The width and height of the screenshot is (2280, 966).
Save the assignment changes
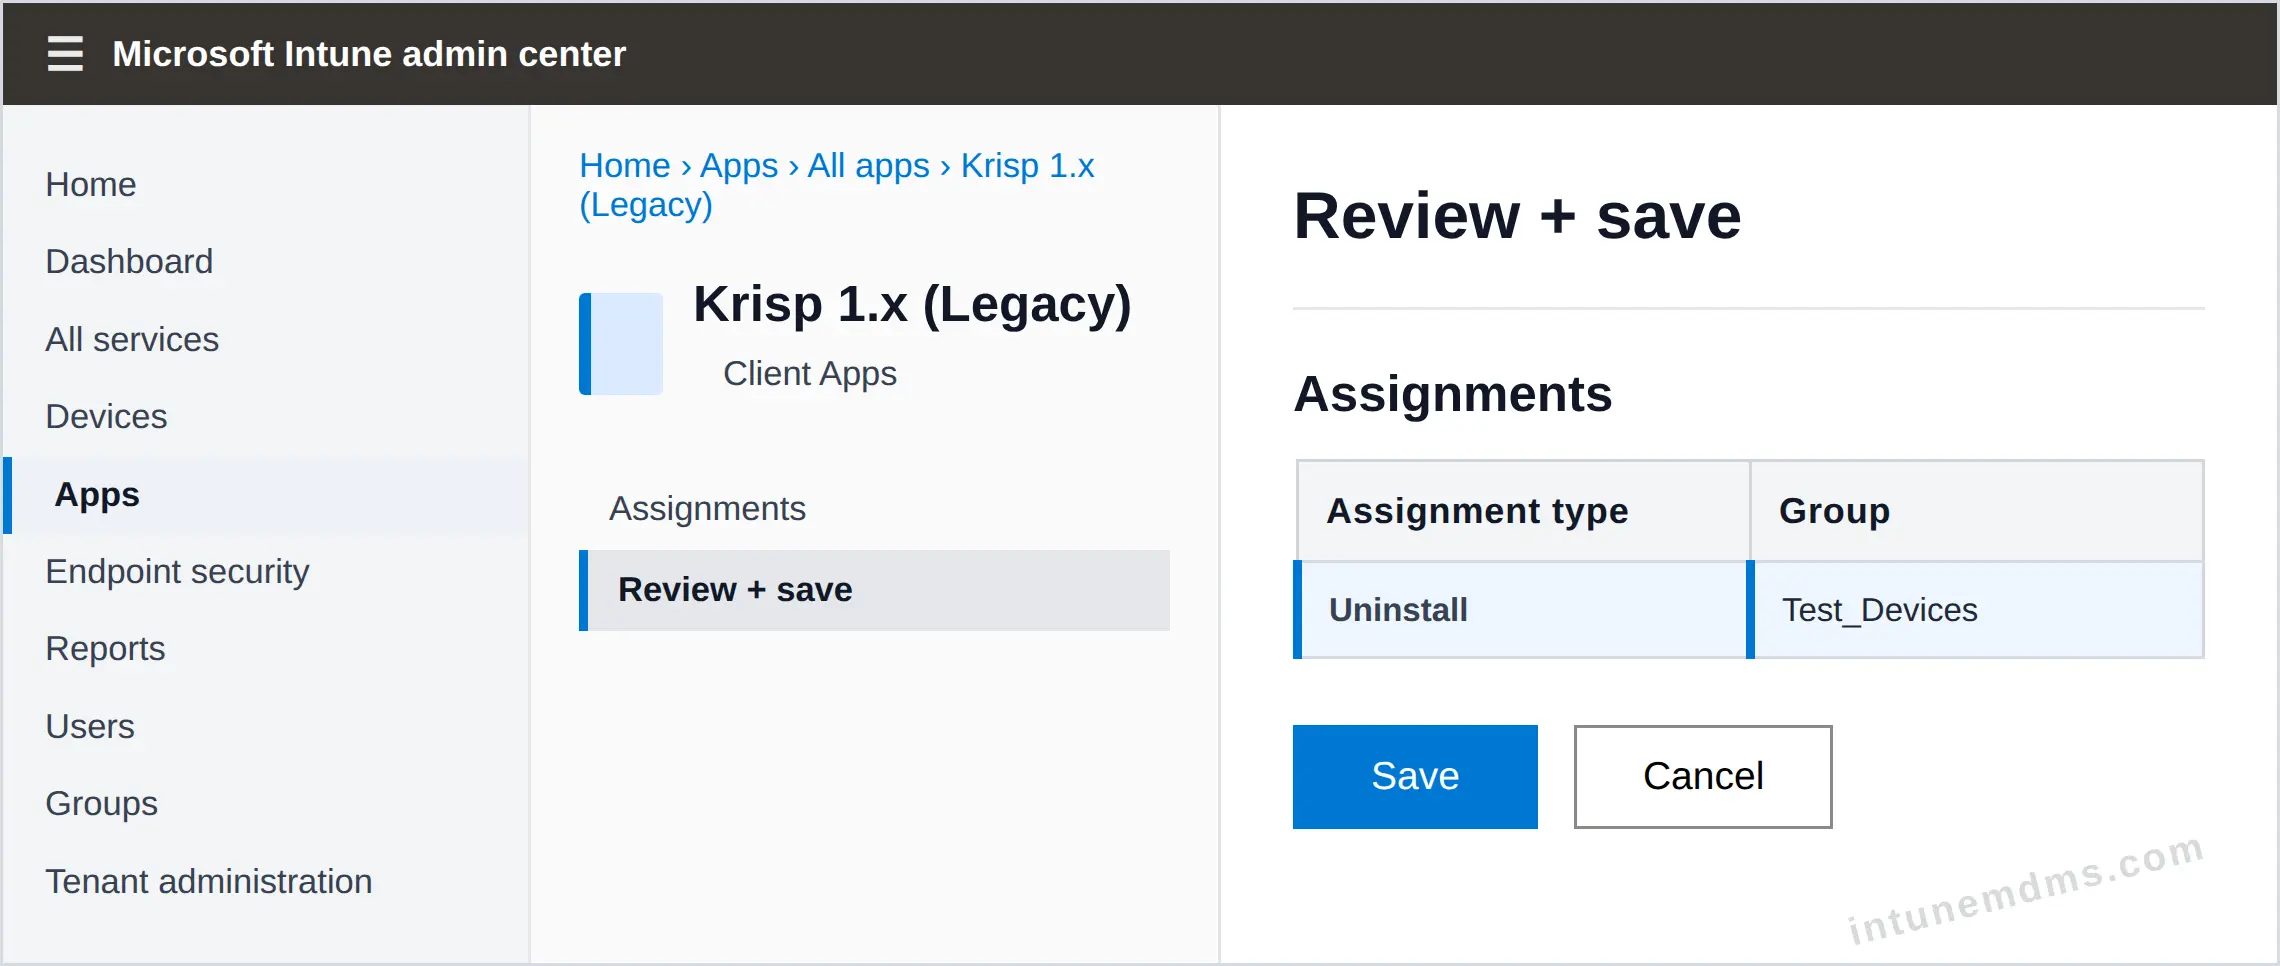[1415, 777]
